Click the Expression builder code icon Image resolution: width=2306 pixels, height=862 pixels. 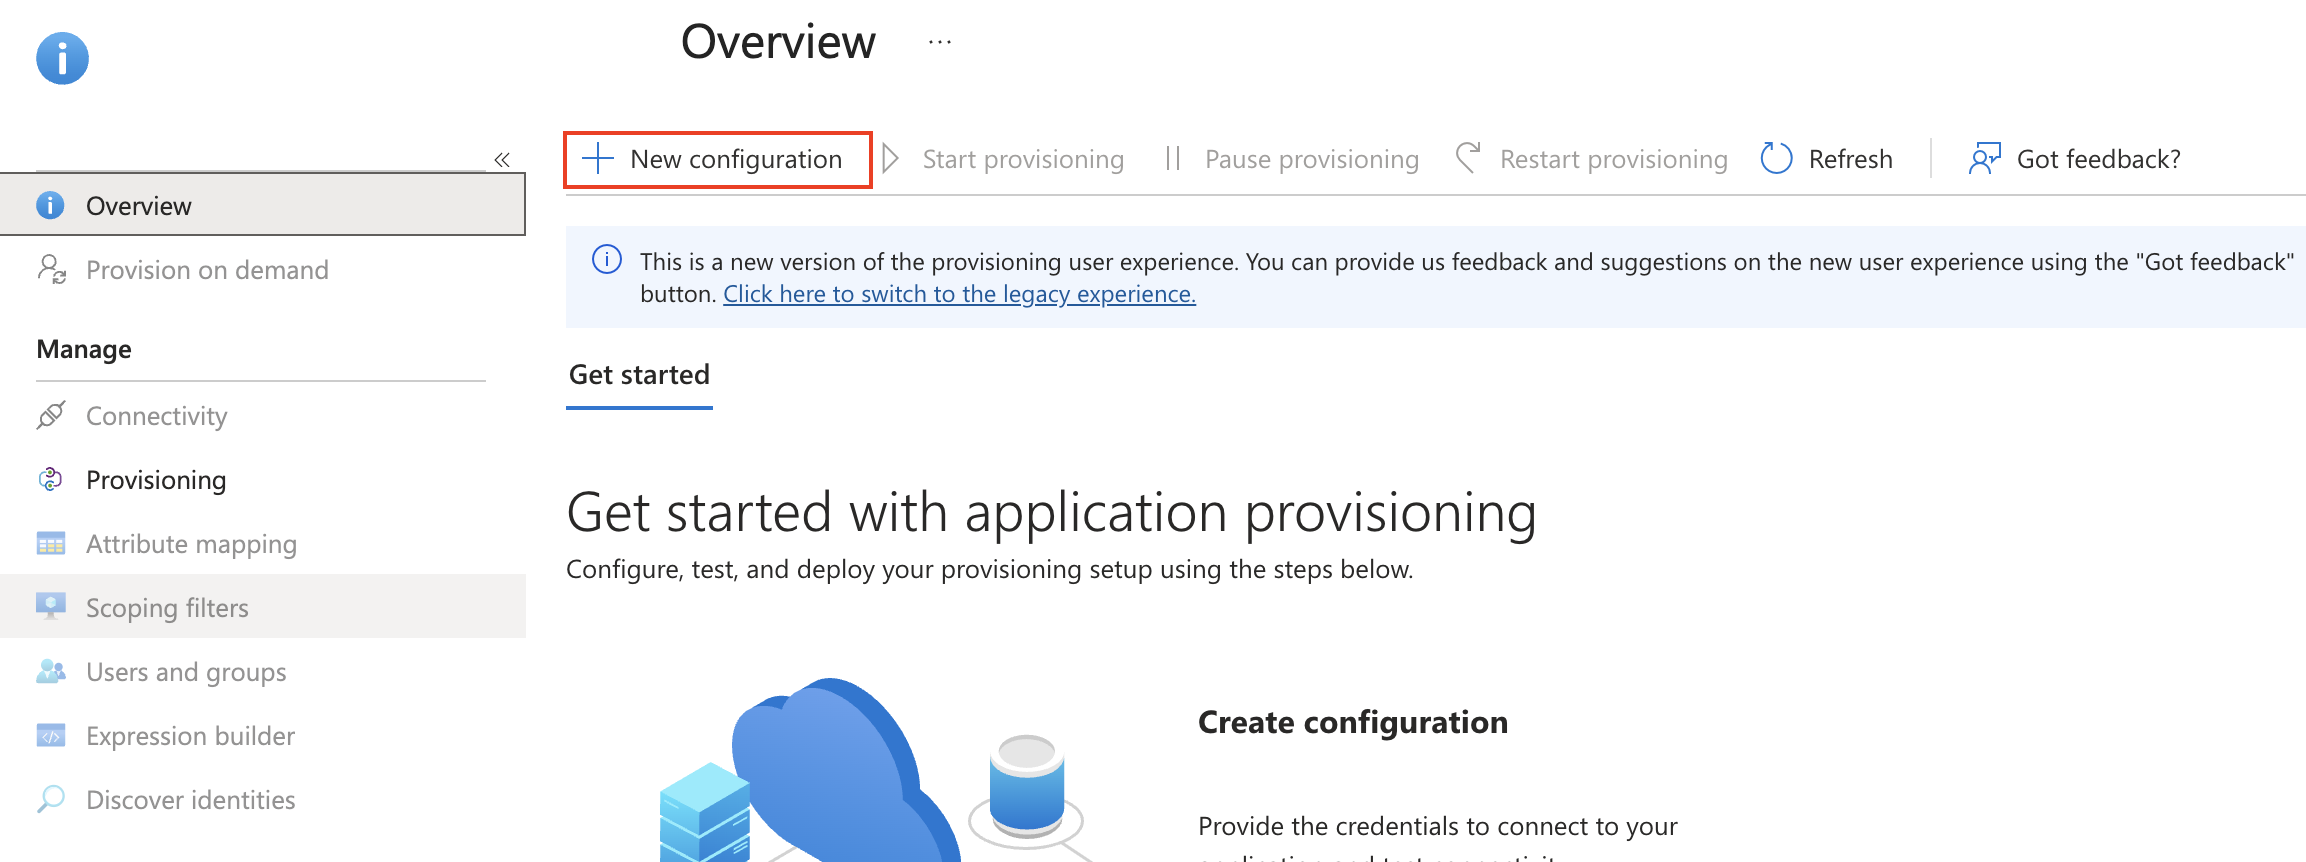(51, 735)
